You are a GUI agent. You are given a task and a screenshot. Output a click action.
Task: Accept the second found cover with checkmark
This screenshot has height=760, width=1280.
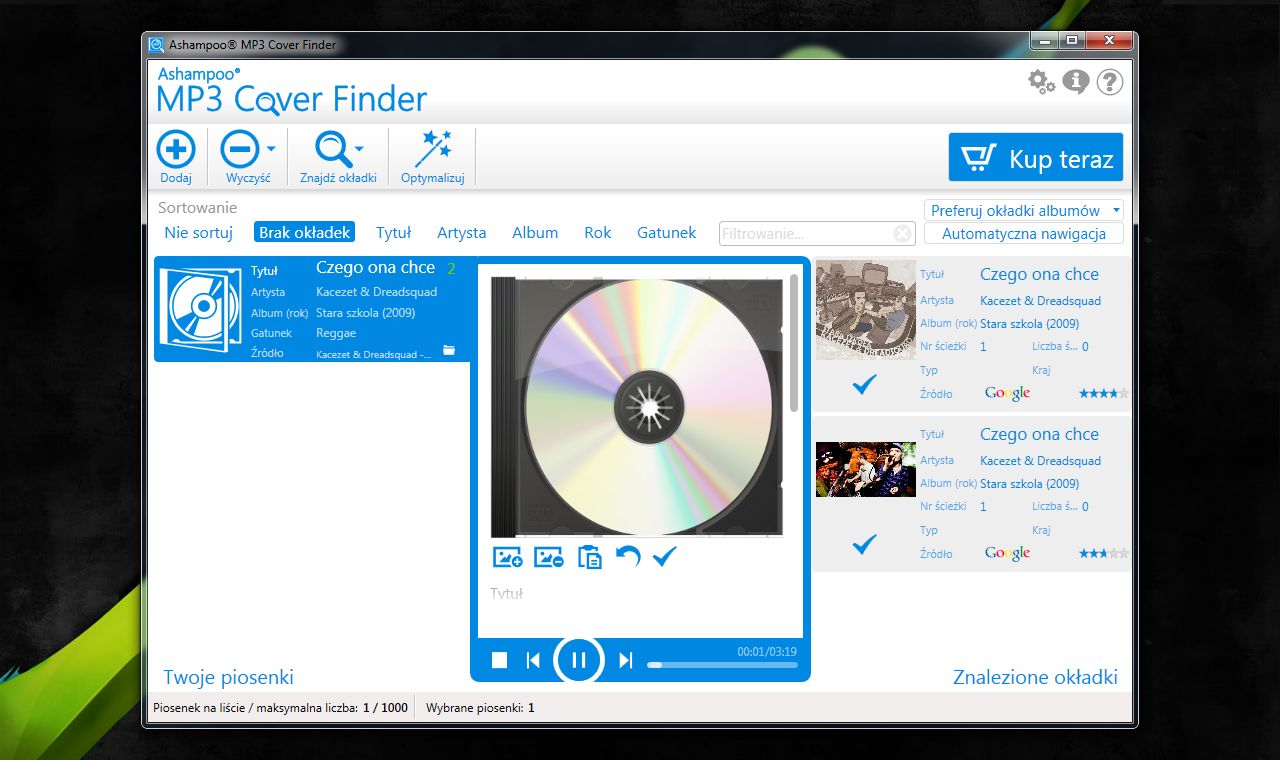(865, 544)
